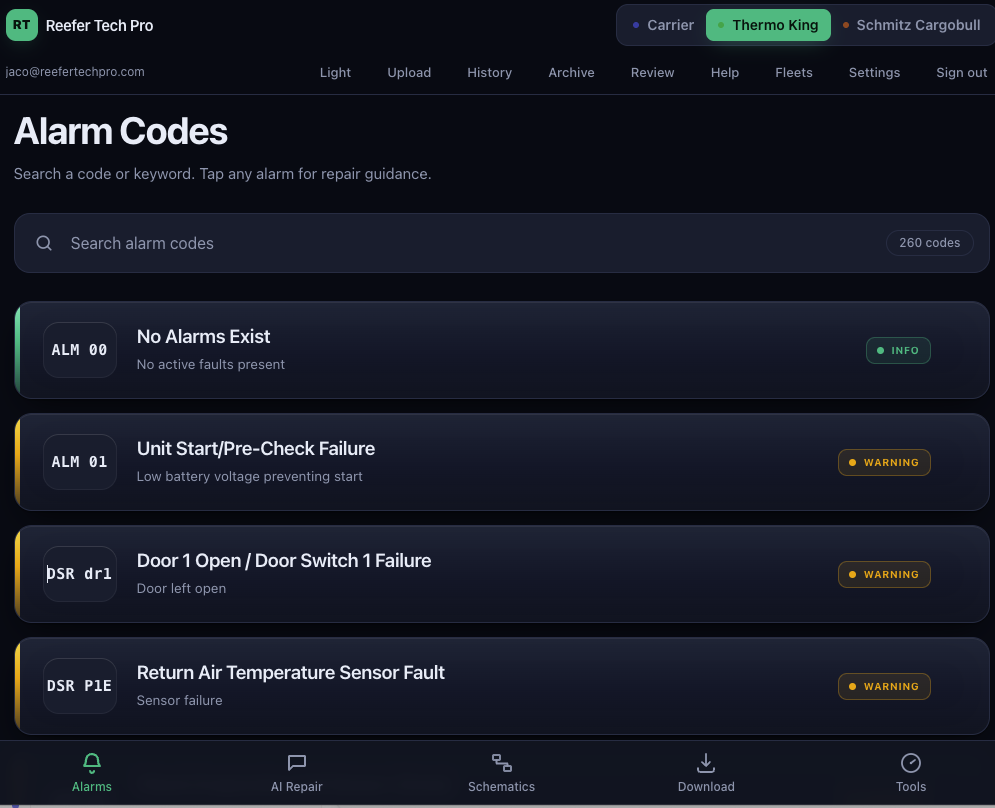Click the 'No active faults present' description
The height and width of the screenshot is (808, 995).
coord(211,364)
